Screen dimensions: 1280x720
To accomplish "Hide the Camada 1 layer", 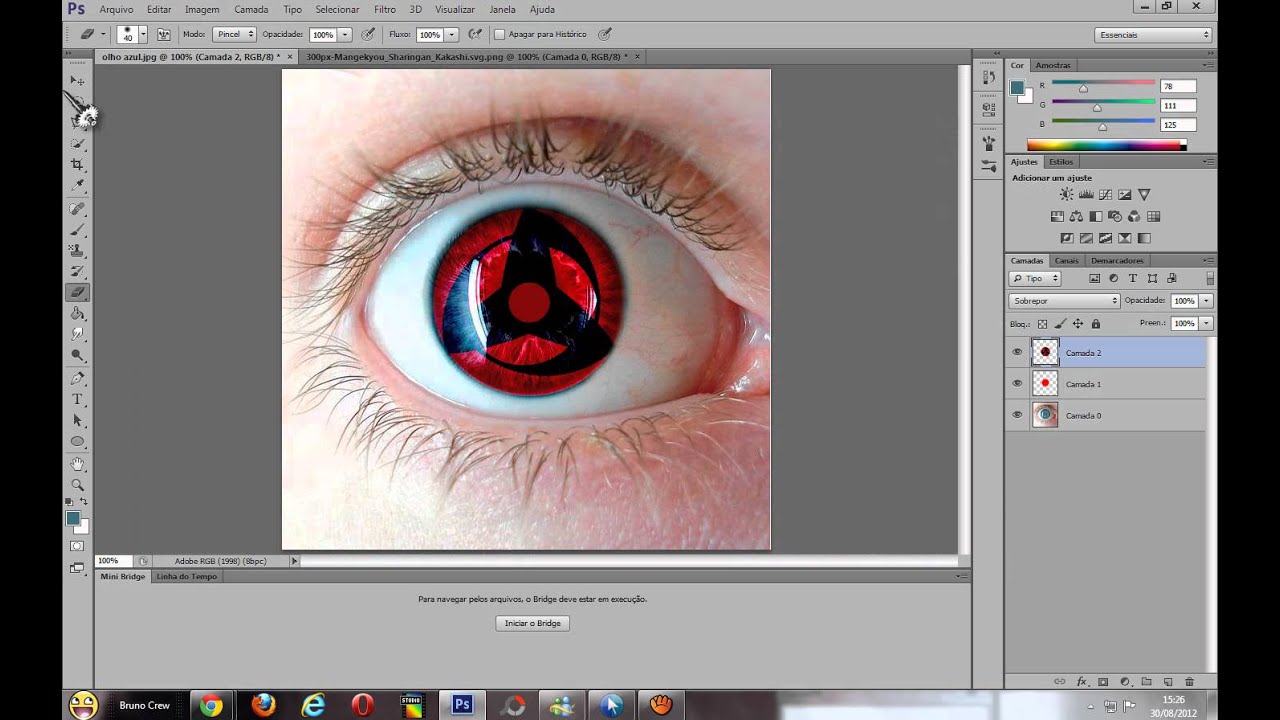I will point(1017,383).
